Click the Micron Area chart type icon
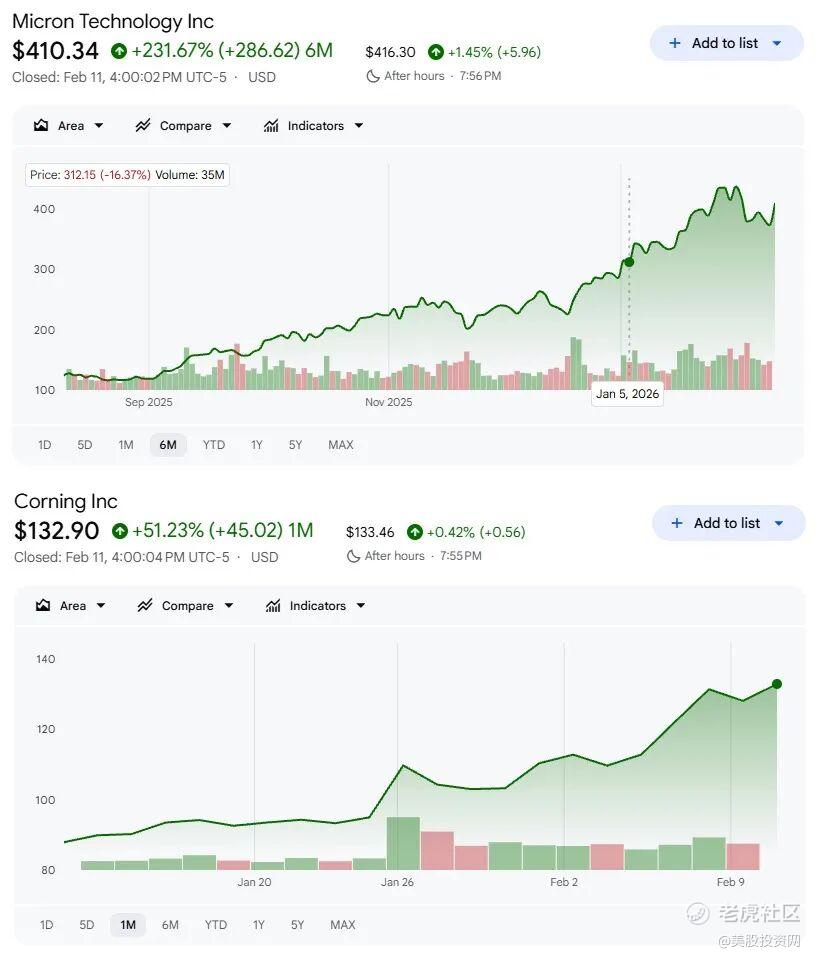This screenshot has height=960, width=816. (x=41, y=126)
